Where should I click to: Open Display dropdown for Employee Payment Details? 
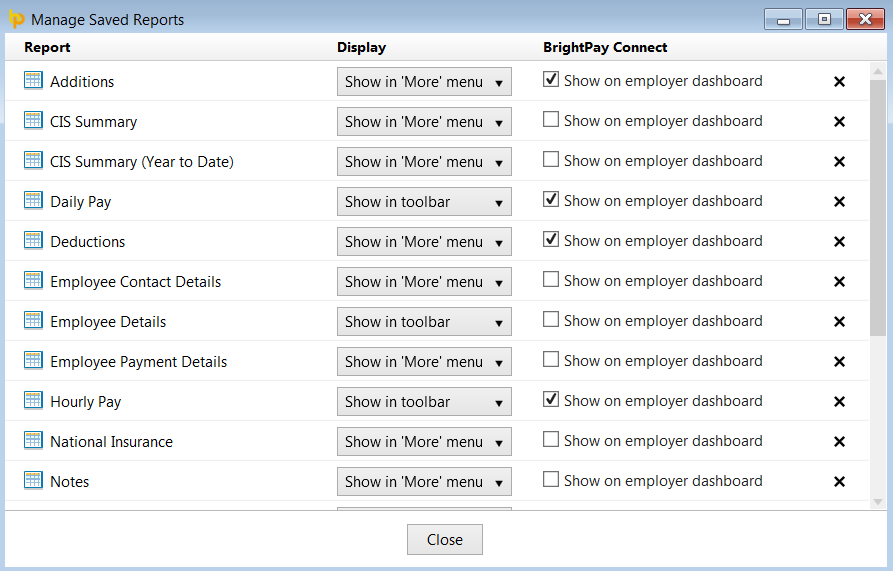point(424,362)
